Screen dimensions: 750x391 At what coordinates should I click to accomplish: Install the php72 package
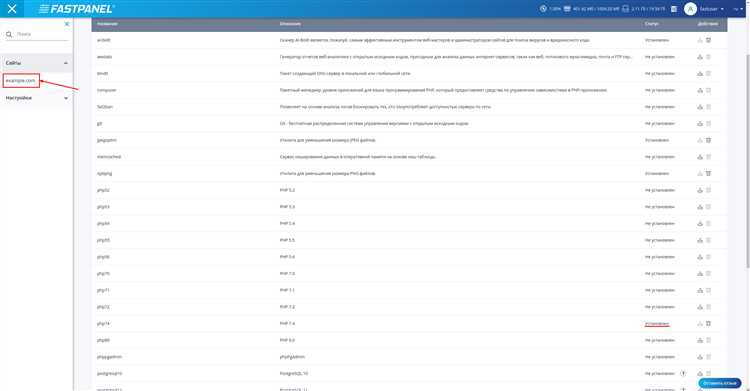[700, 307]
